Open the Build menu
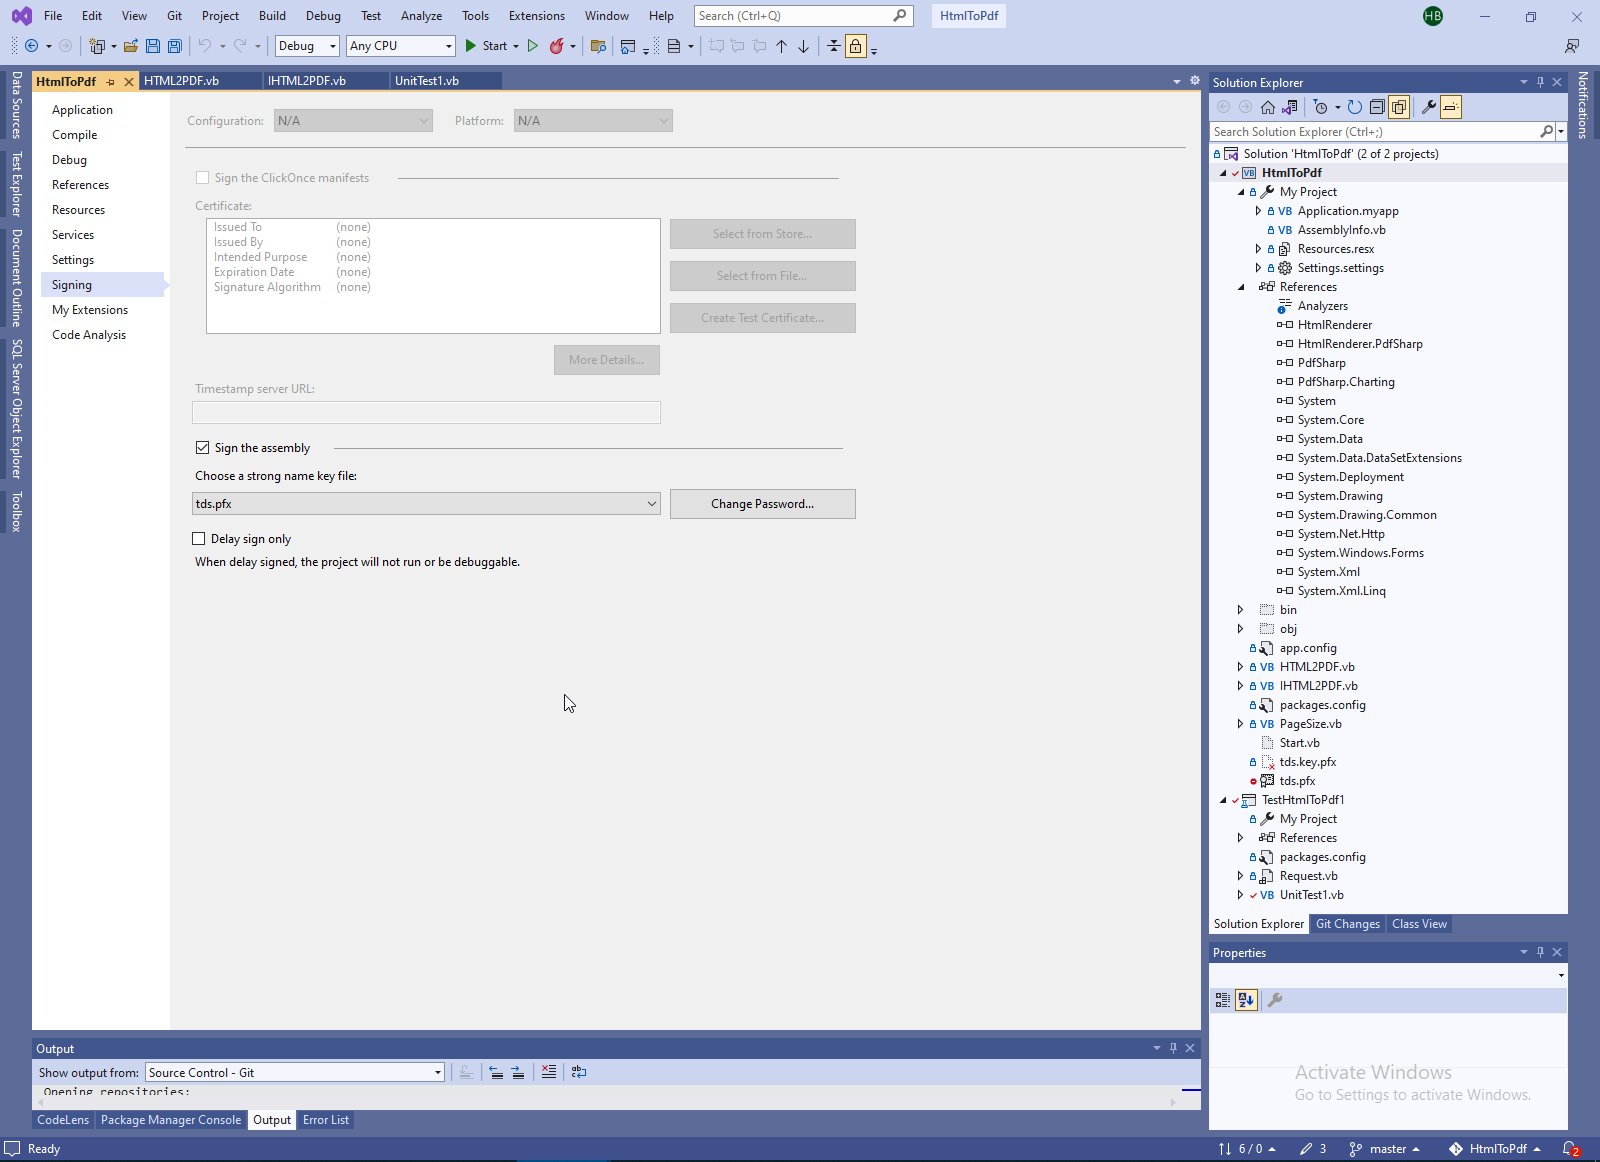 pyautogui.click(x=272, y=16)
